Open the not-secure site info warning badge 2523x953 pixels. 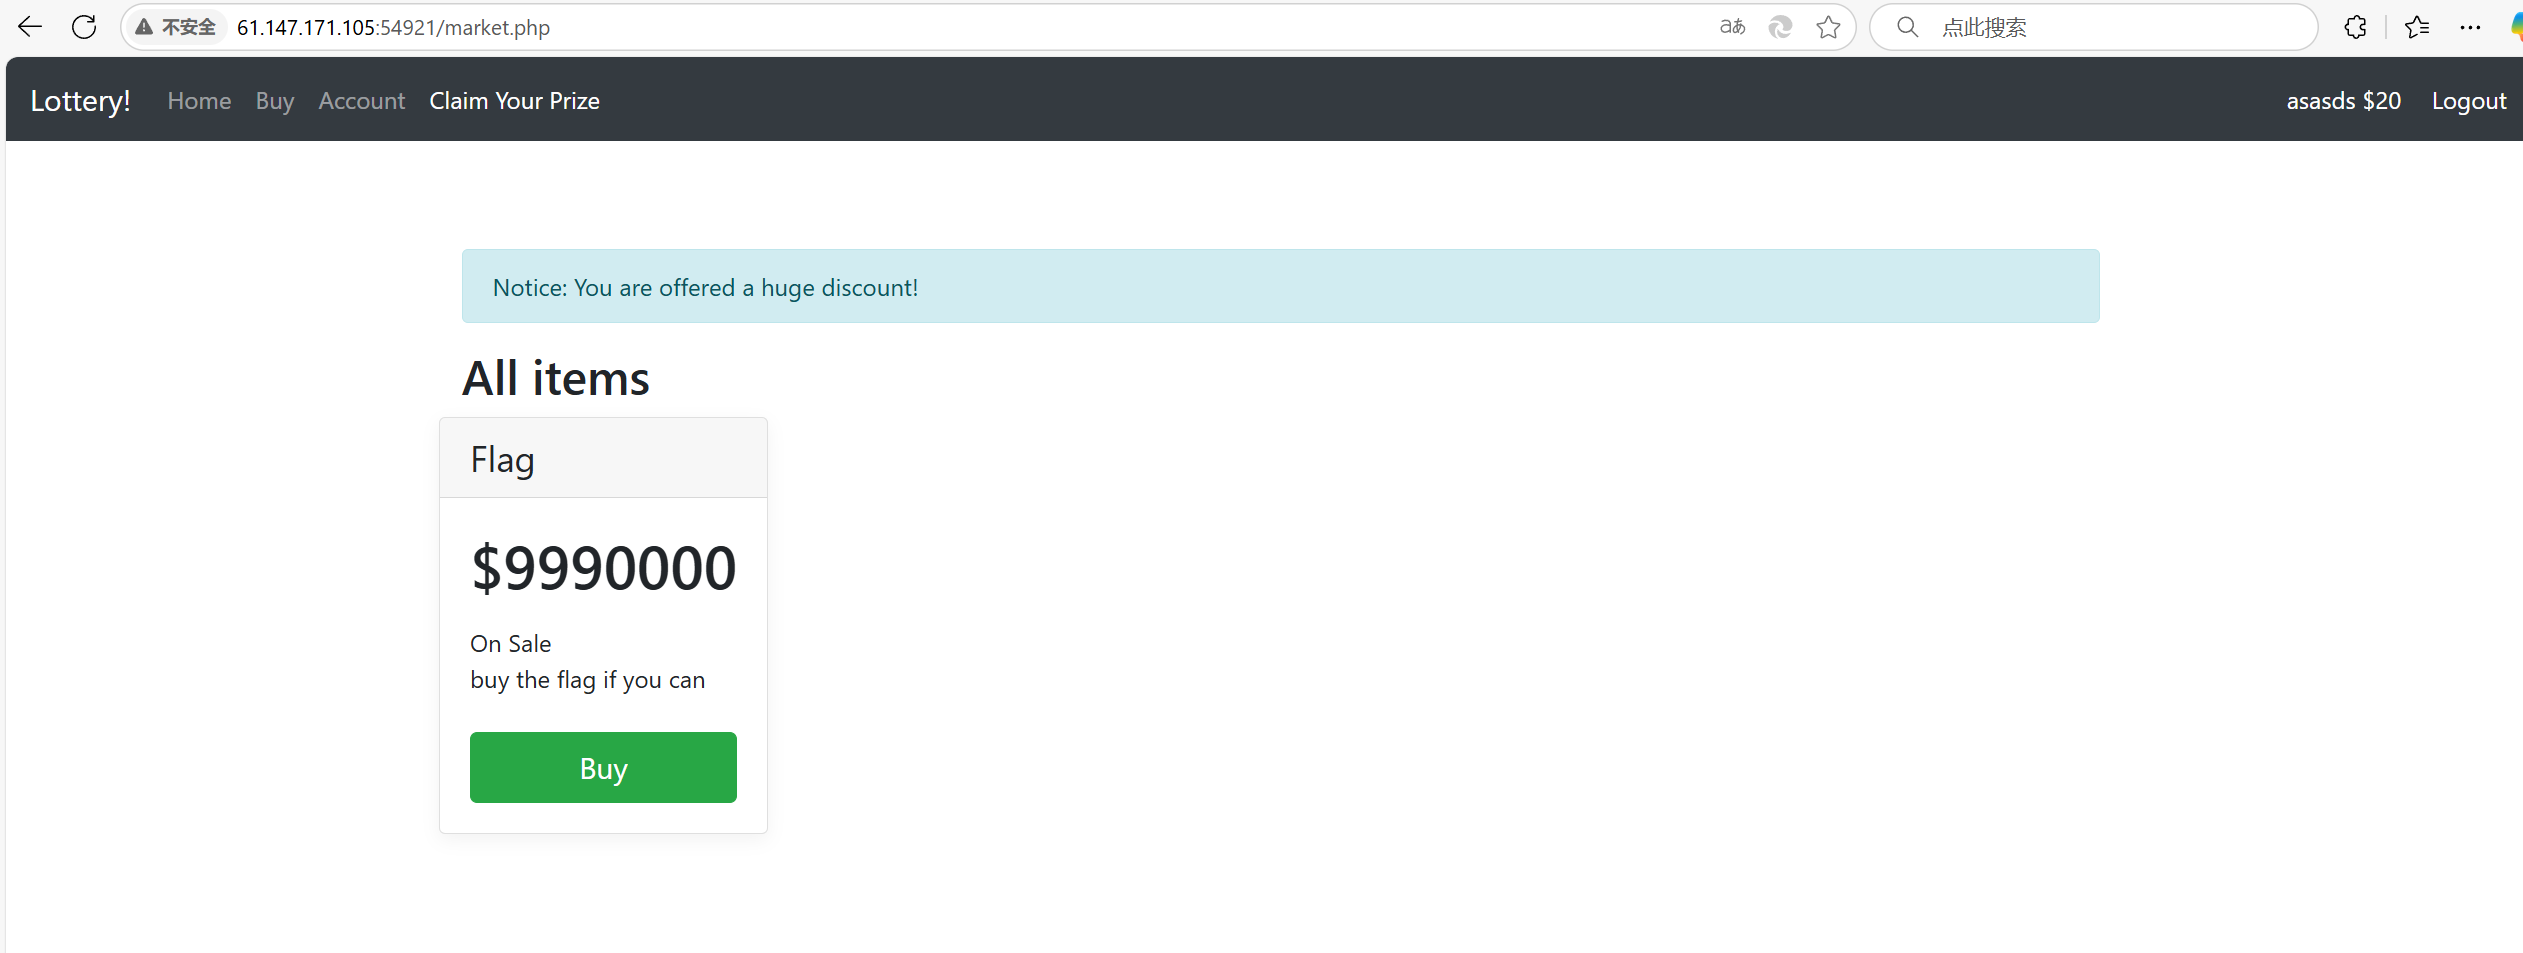[175, 27]
